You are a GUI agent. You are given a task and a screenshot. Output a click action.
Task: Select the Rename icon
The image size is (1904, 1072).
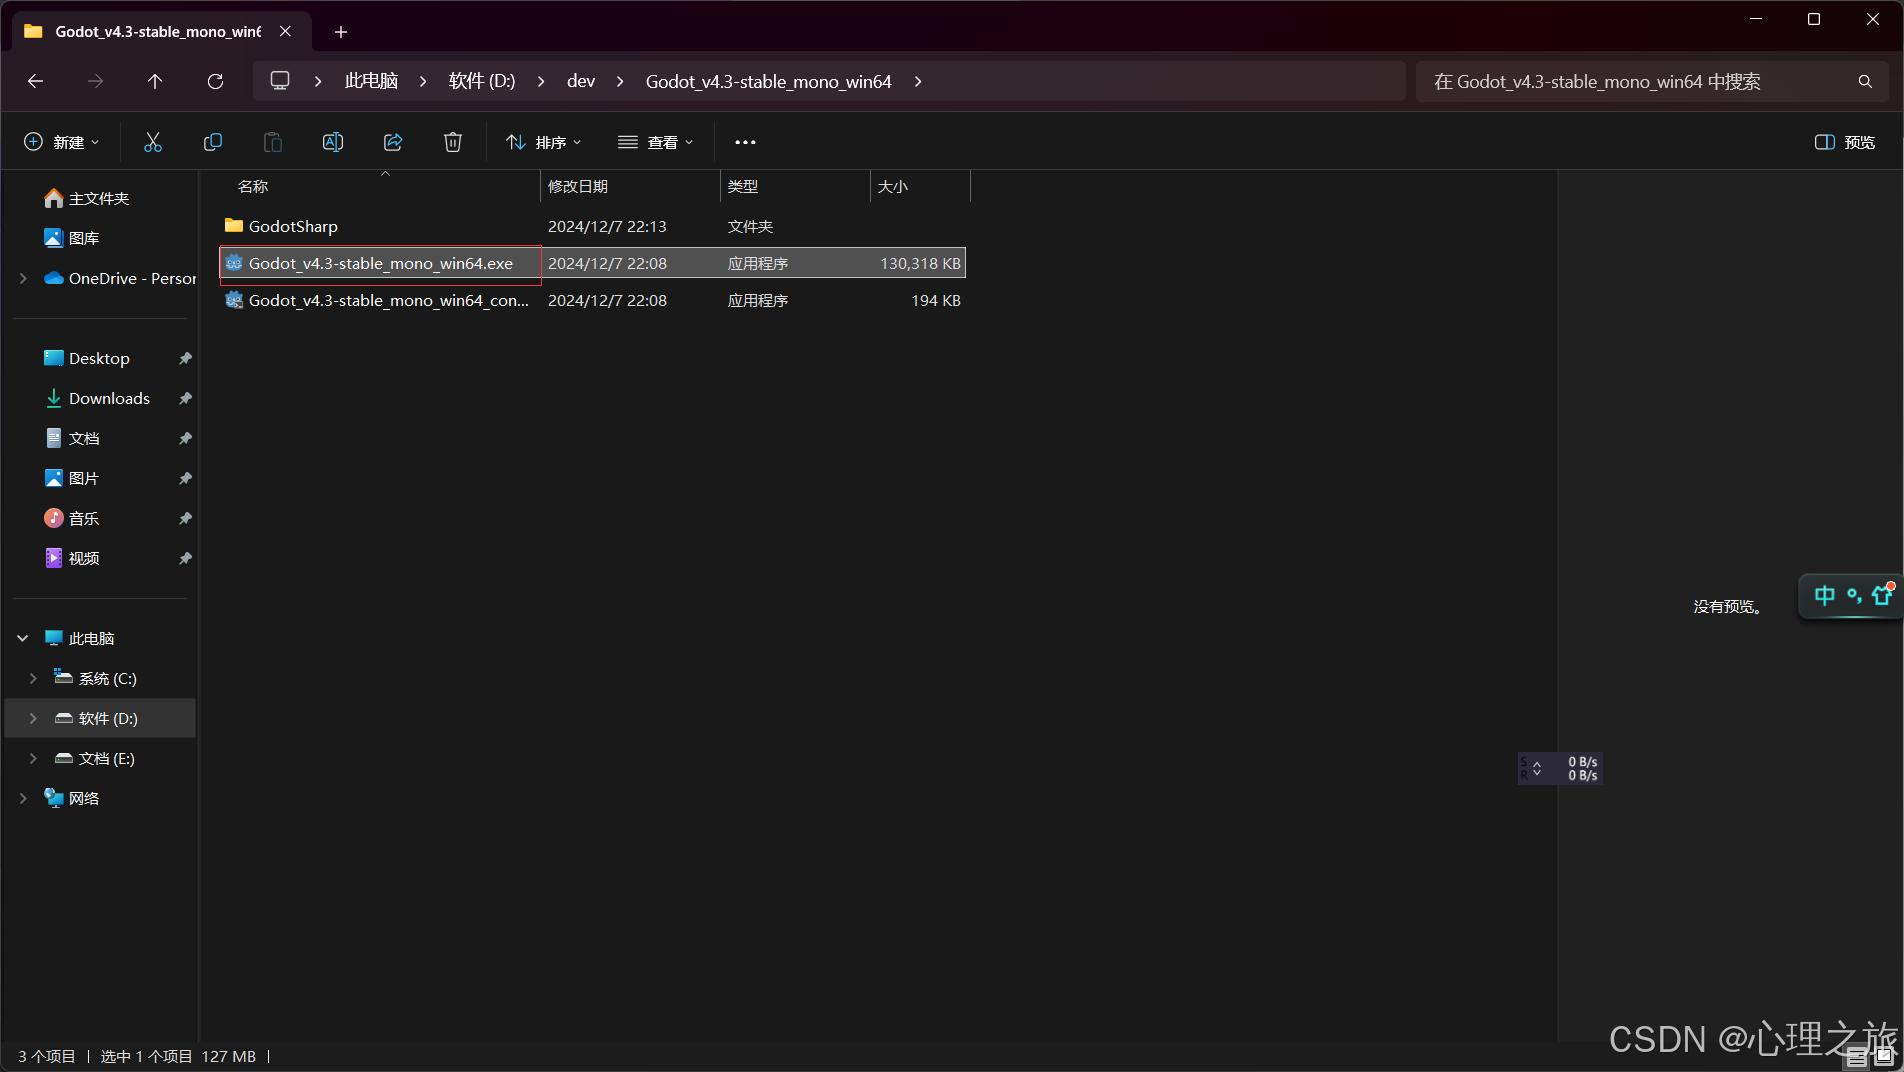pos(332,142)
